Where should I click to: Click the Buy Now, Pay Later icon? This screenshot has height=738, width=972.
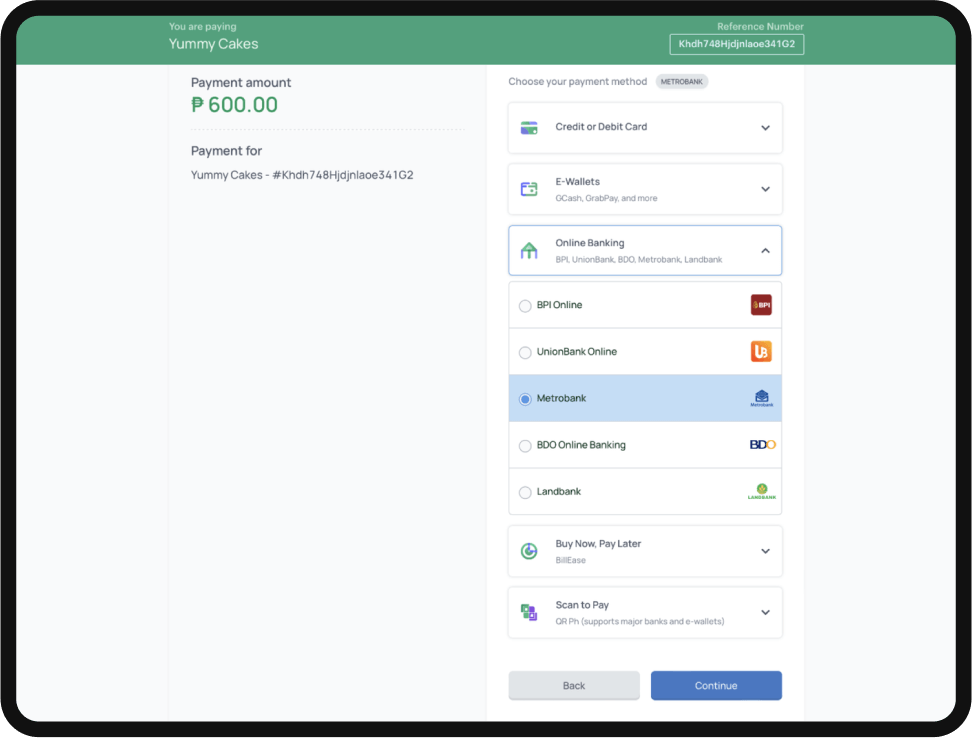point(529,551)
